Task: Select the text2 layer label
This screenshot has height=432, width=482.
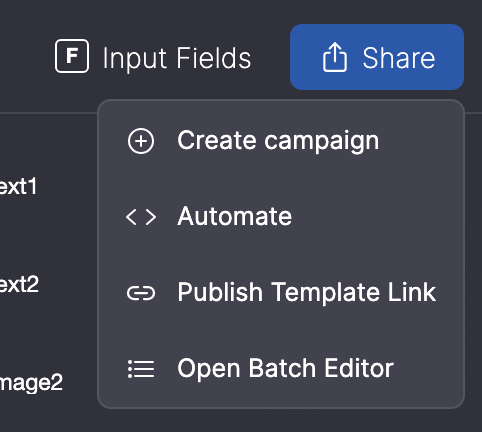Action: tap(19, 284)
